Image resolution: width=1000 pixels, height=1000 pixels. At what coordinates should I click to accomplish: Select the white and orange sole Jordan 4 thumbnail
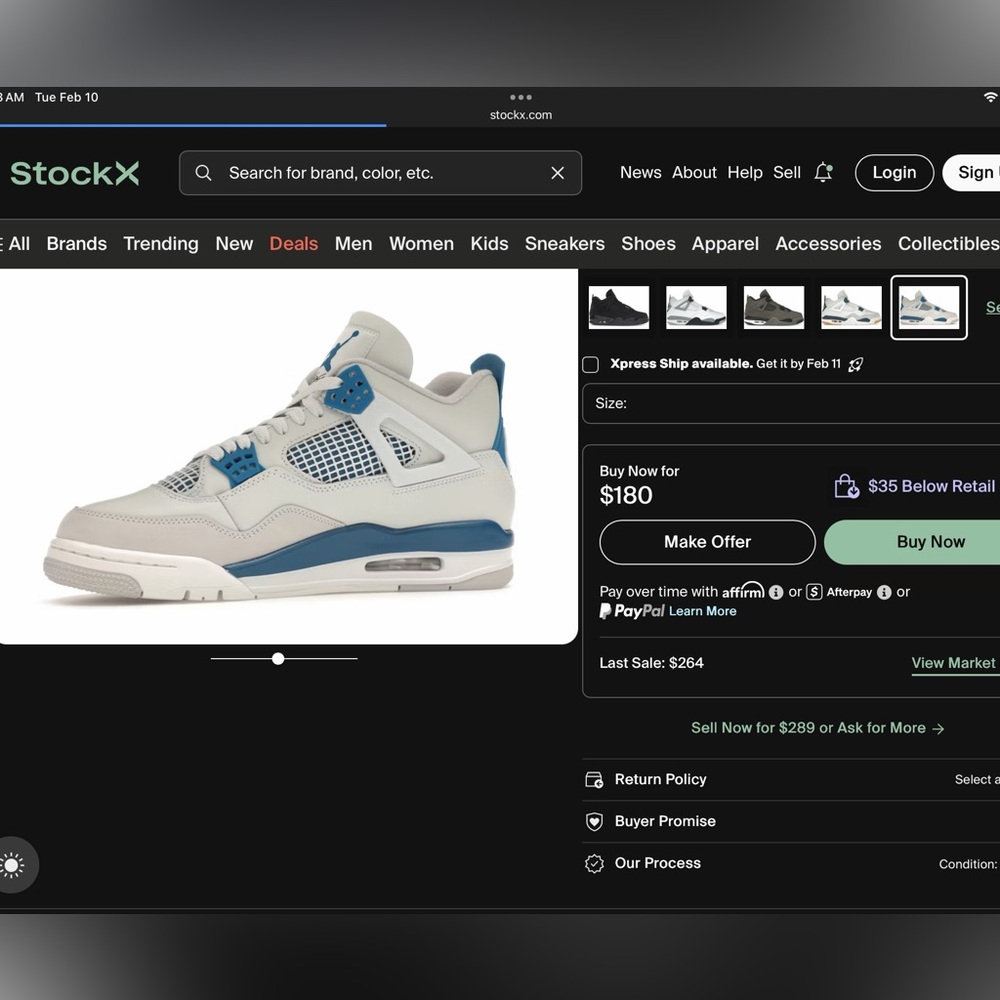coord(851,307)
